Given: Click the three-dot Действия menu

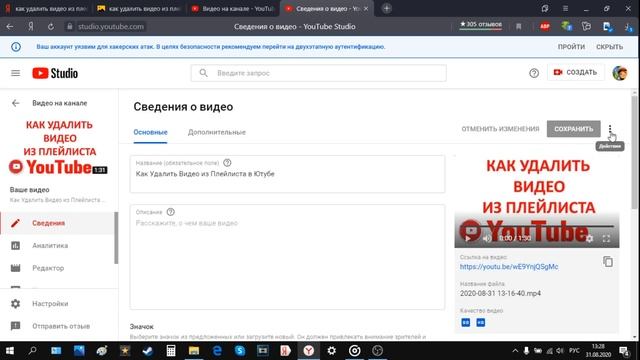Looking at the screenshot, I should (x=610, y=129).
